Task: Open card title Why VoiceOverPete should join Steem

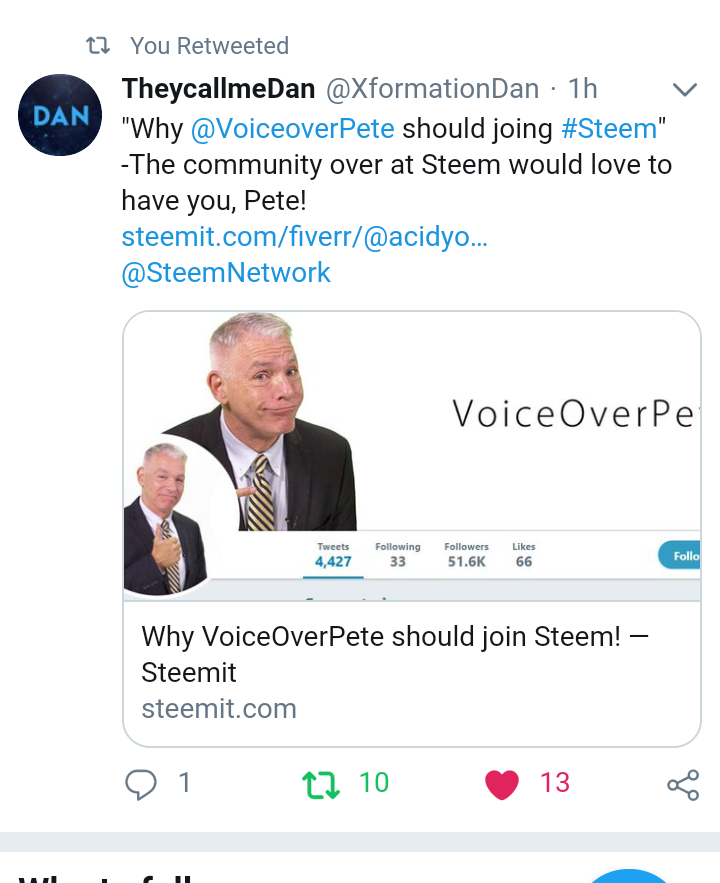Action: tap(395, 654)
